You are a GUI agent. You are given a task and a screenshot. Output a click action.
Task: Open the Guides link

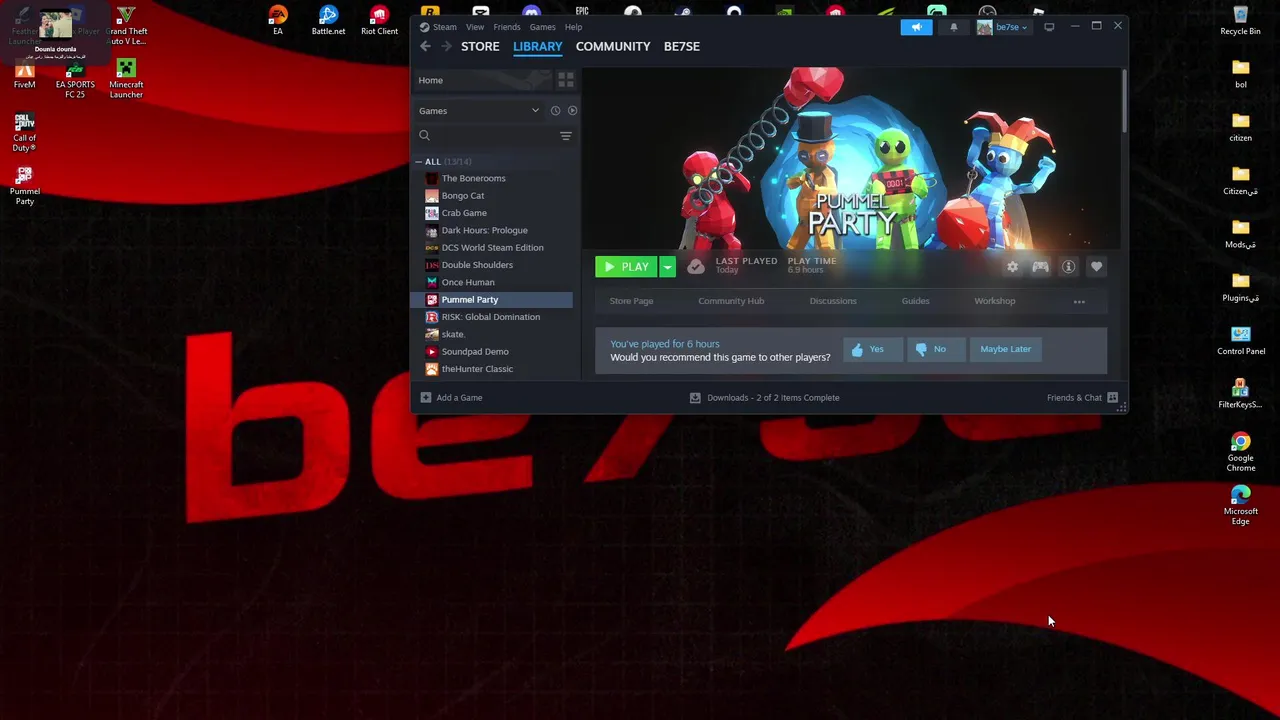pyautogui.click(x=915, y=301)
